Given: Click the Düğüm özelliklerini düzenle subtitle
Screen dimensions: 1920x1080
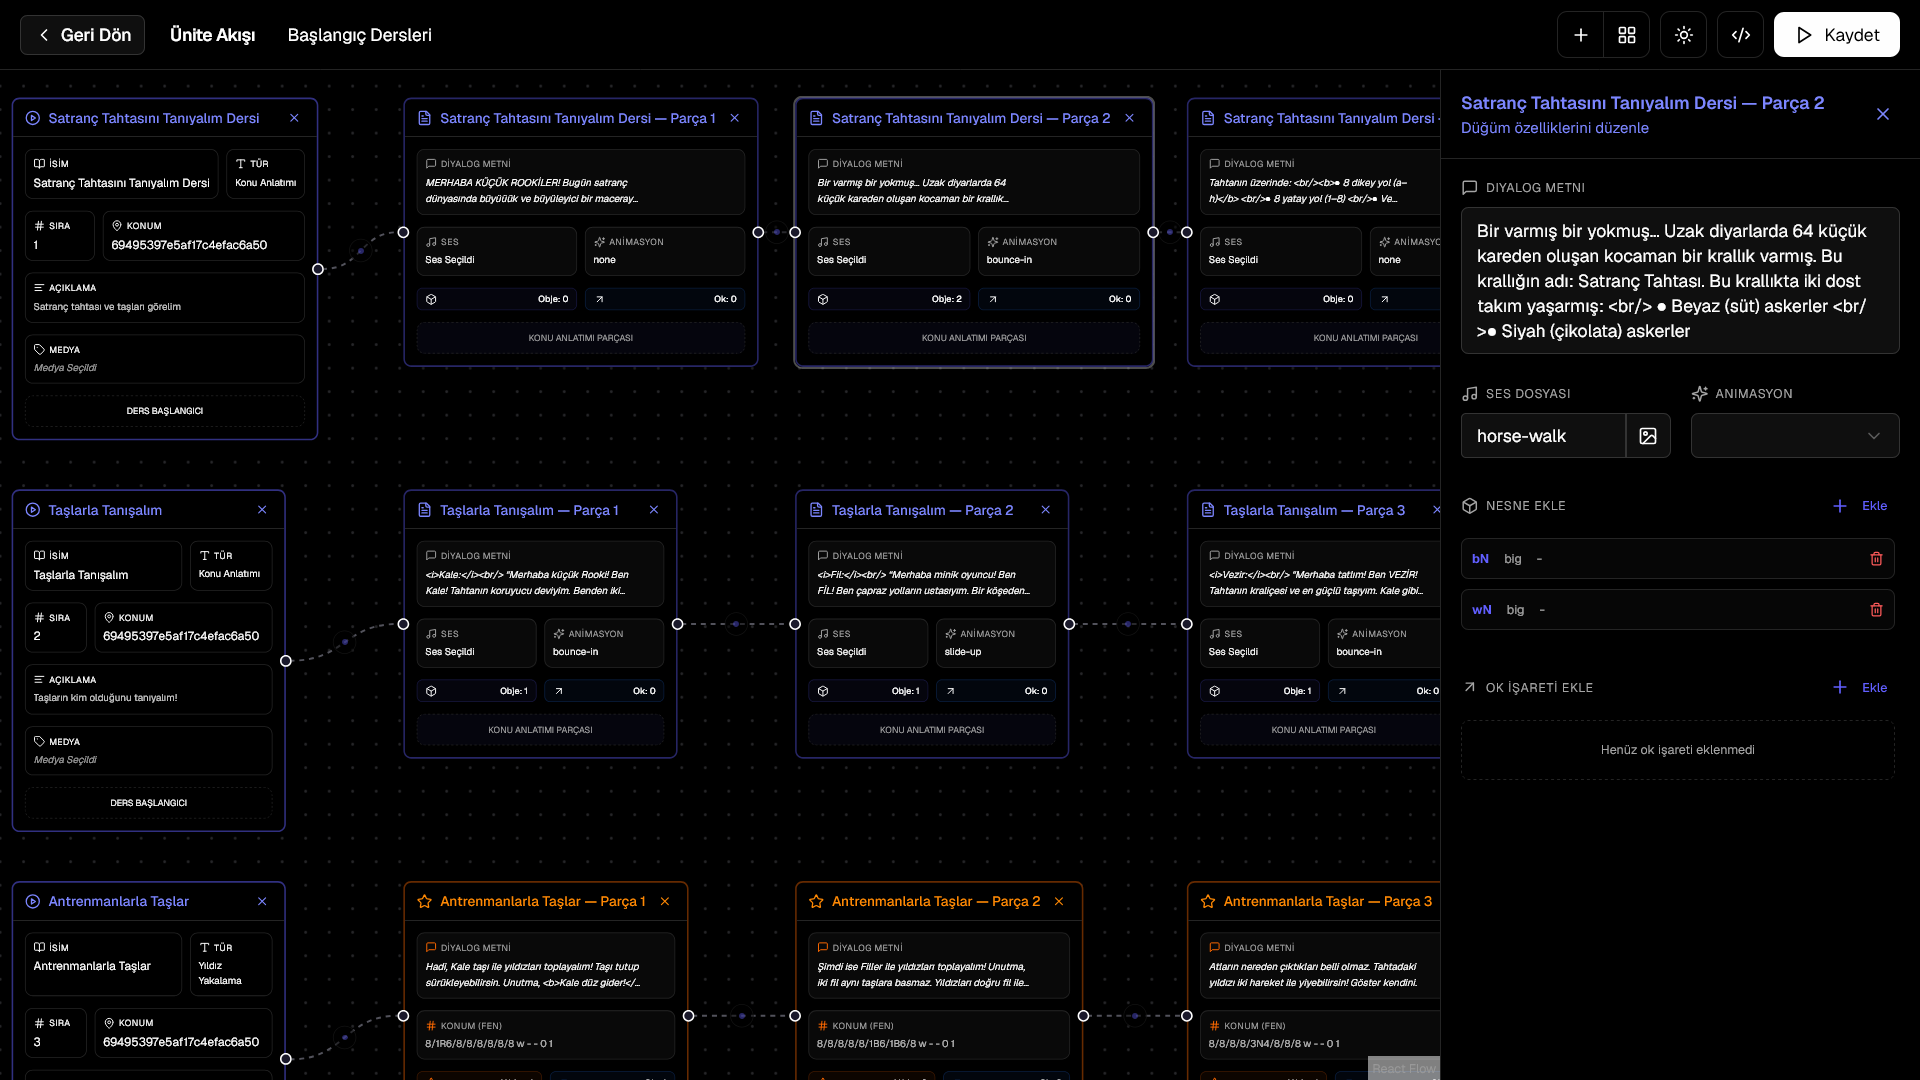Looking at the screenshot, I should pyautogui.click(x=1555, y=128).
